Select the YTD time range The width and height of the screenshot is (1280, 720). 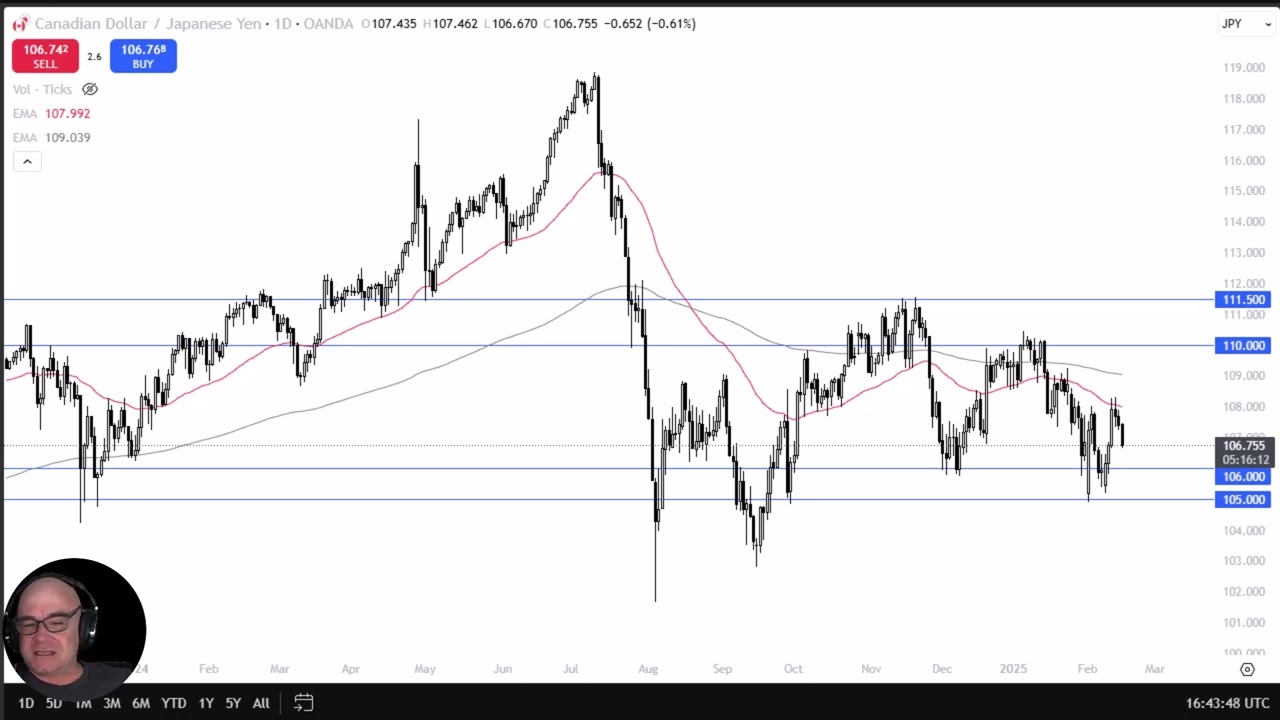click(174, 703)
